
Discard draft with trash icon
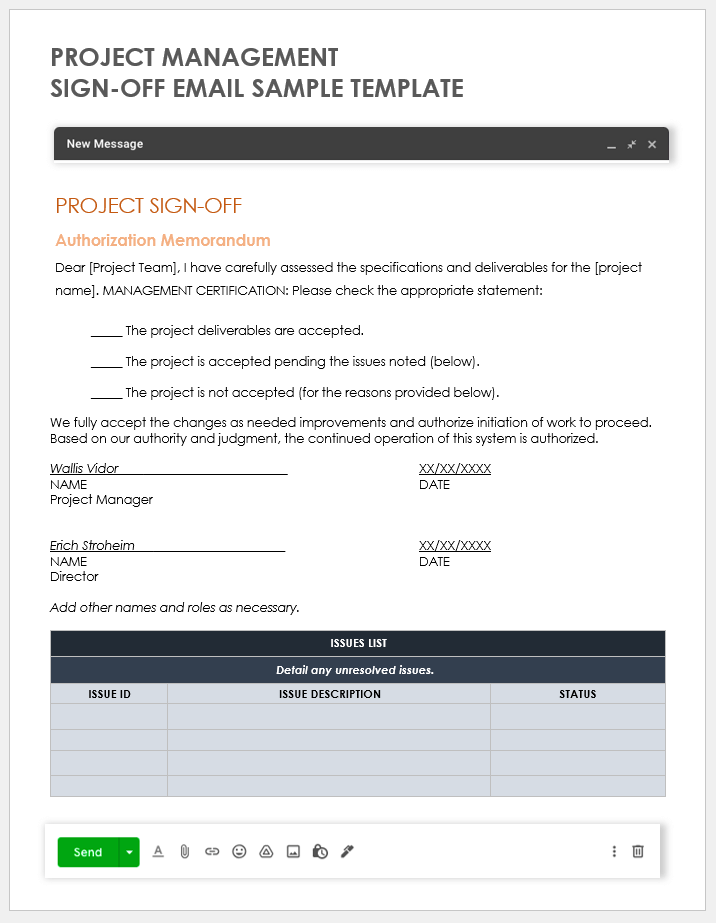pyautogui.click(x=638, y=852)
